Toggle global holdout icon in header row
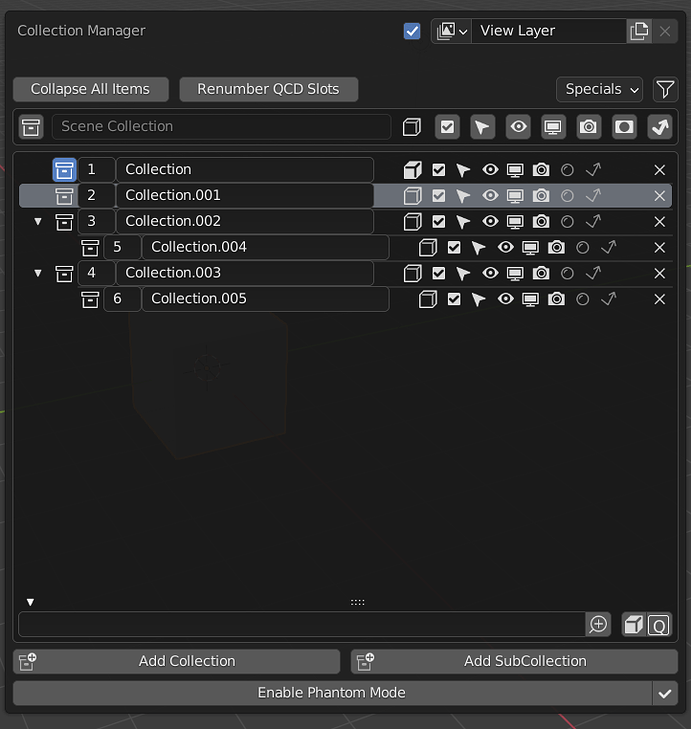Image resolution: width=691 pixels, height=729 pixels. pos(624,127)
